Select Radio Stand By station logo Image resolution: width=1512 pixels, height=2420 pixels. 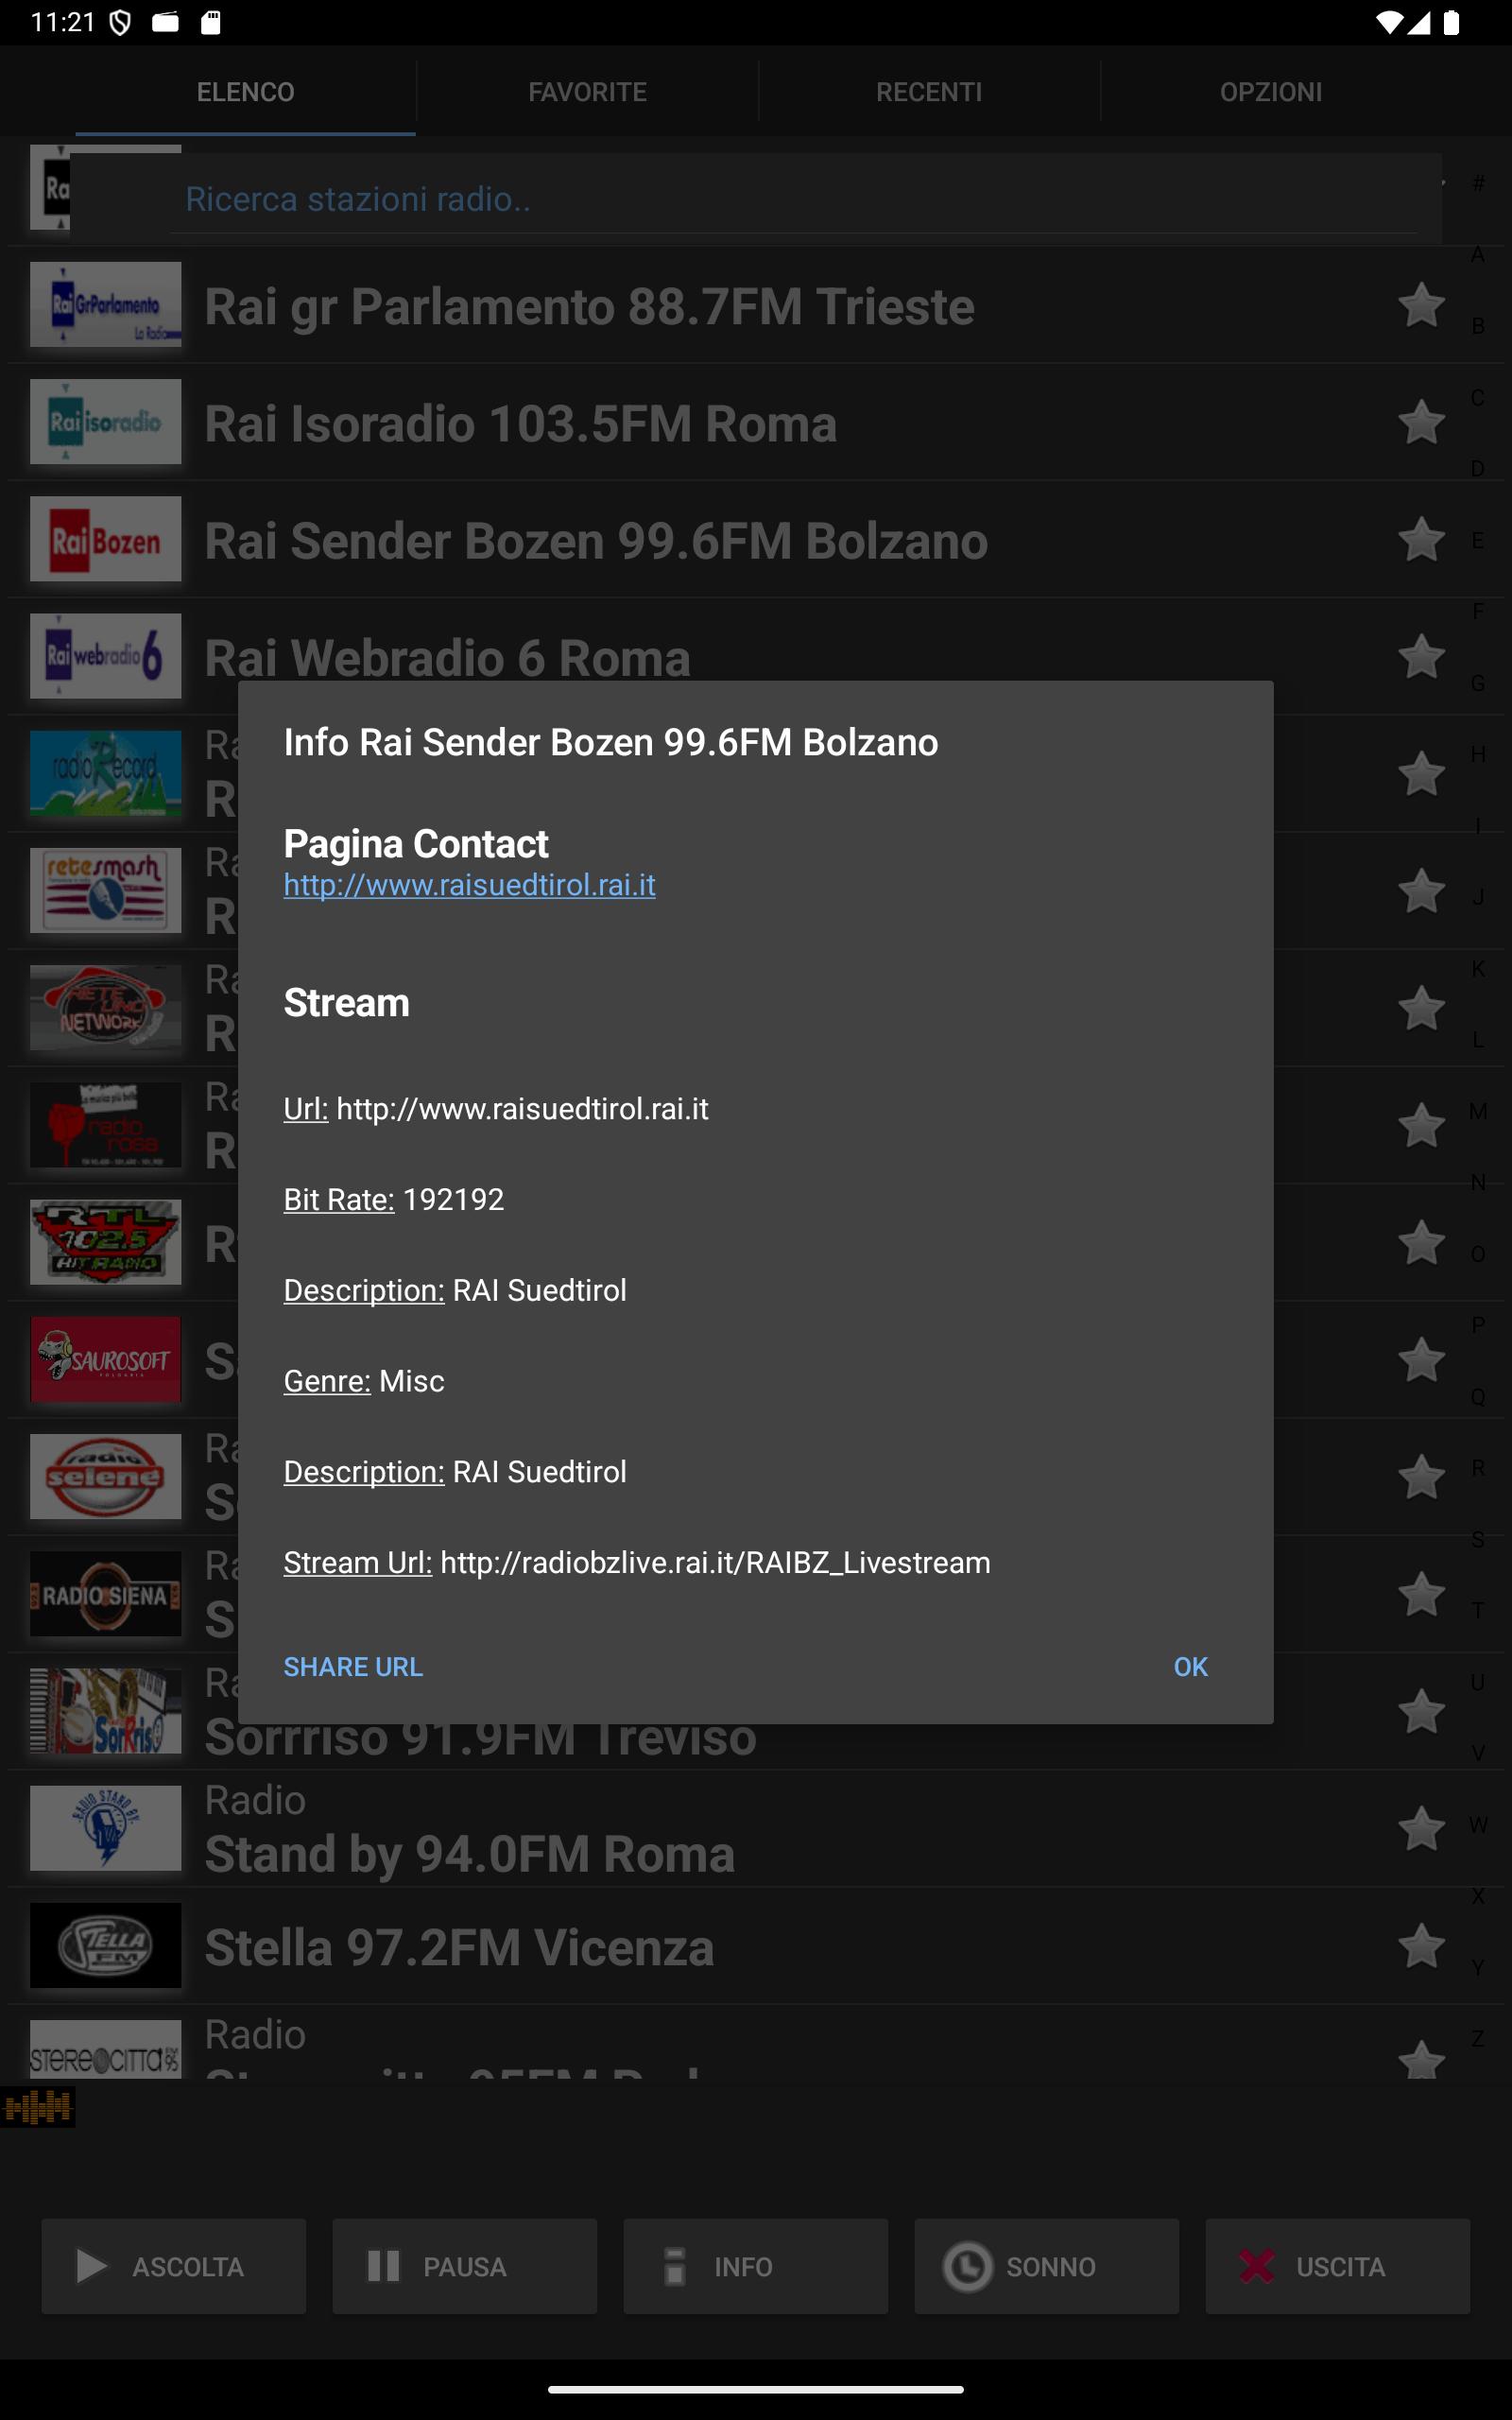tap(105, 1828)
